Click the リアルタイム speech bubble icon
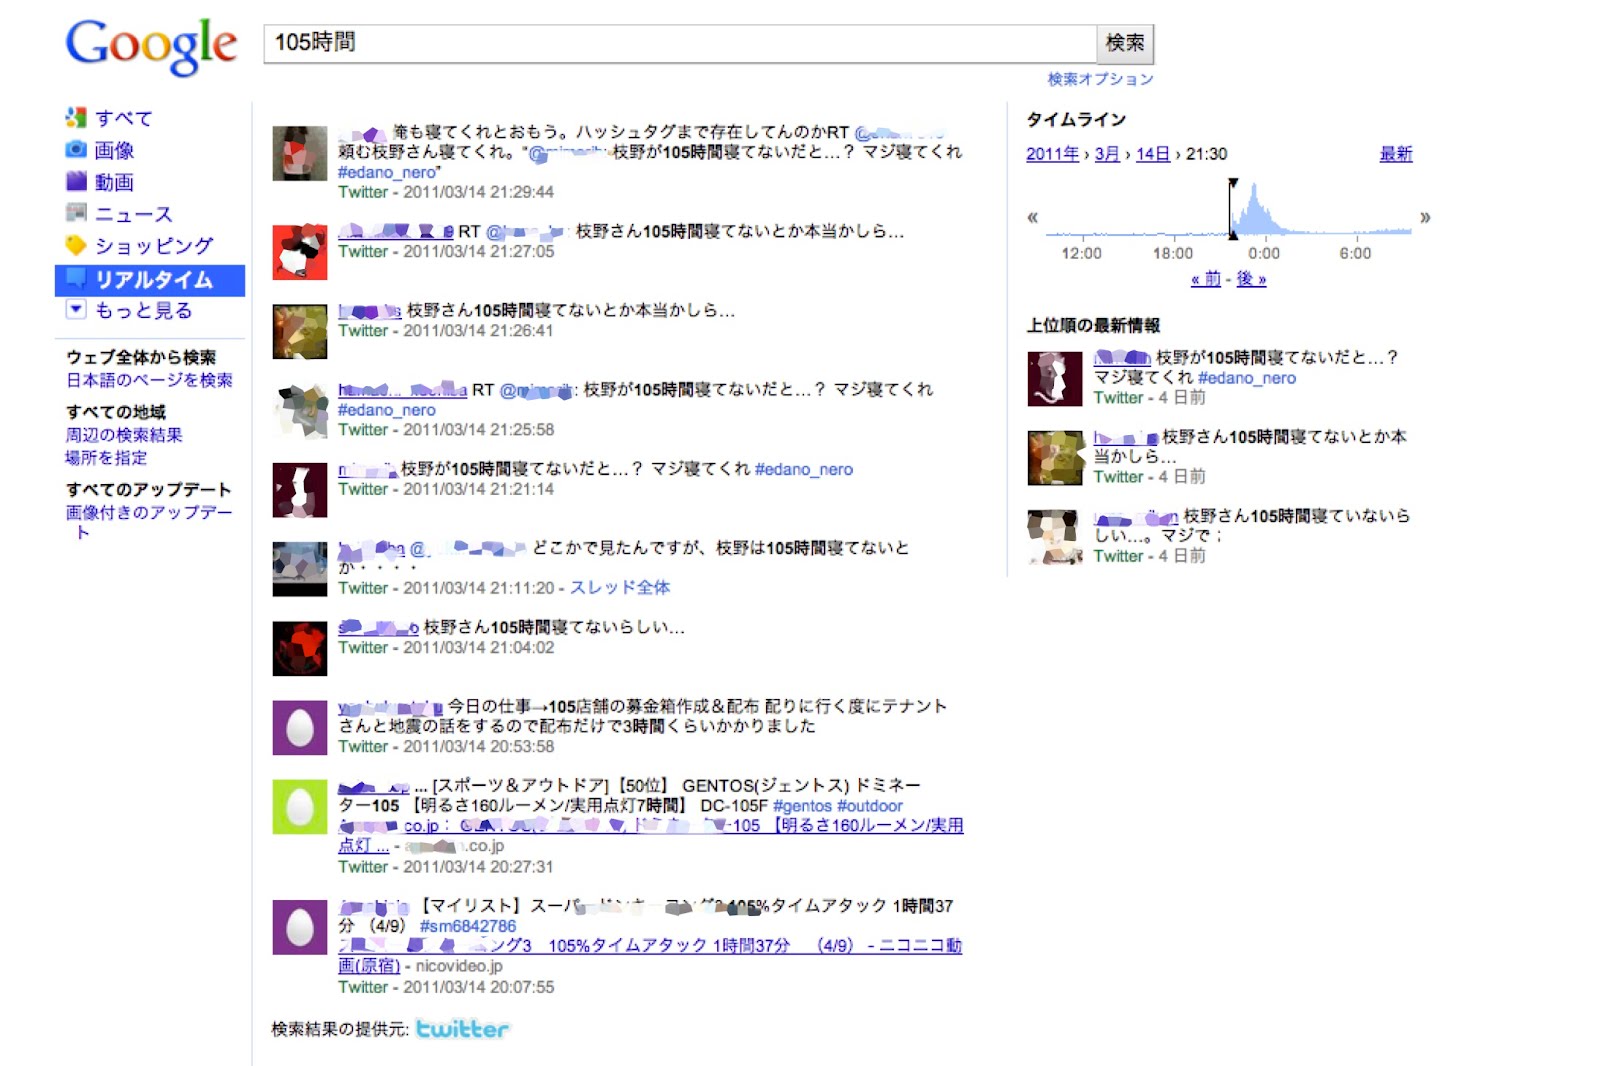 76,279
